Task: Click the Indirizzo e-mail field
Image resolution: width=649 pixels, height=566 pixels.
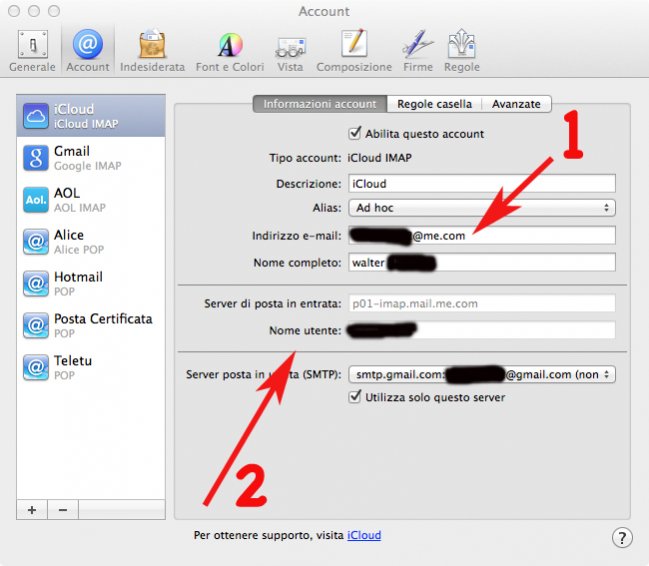Action: click(482, 236)
